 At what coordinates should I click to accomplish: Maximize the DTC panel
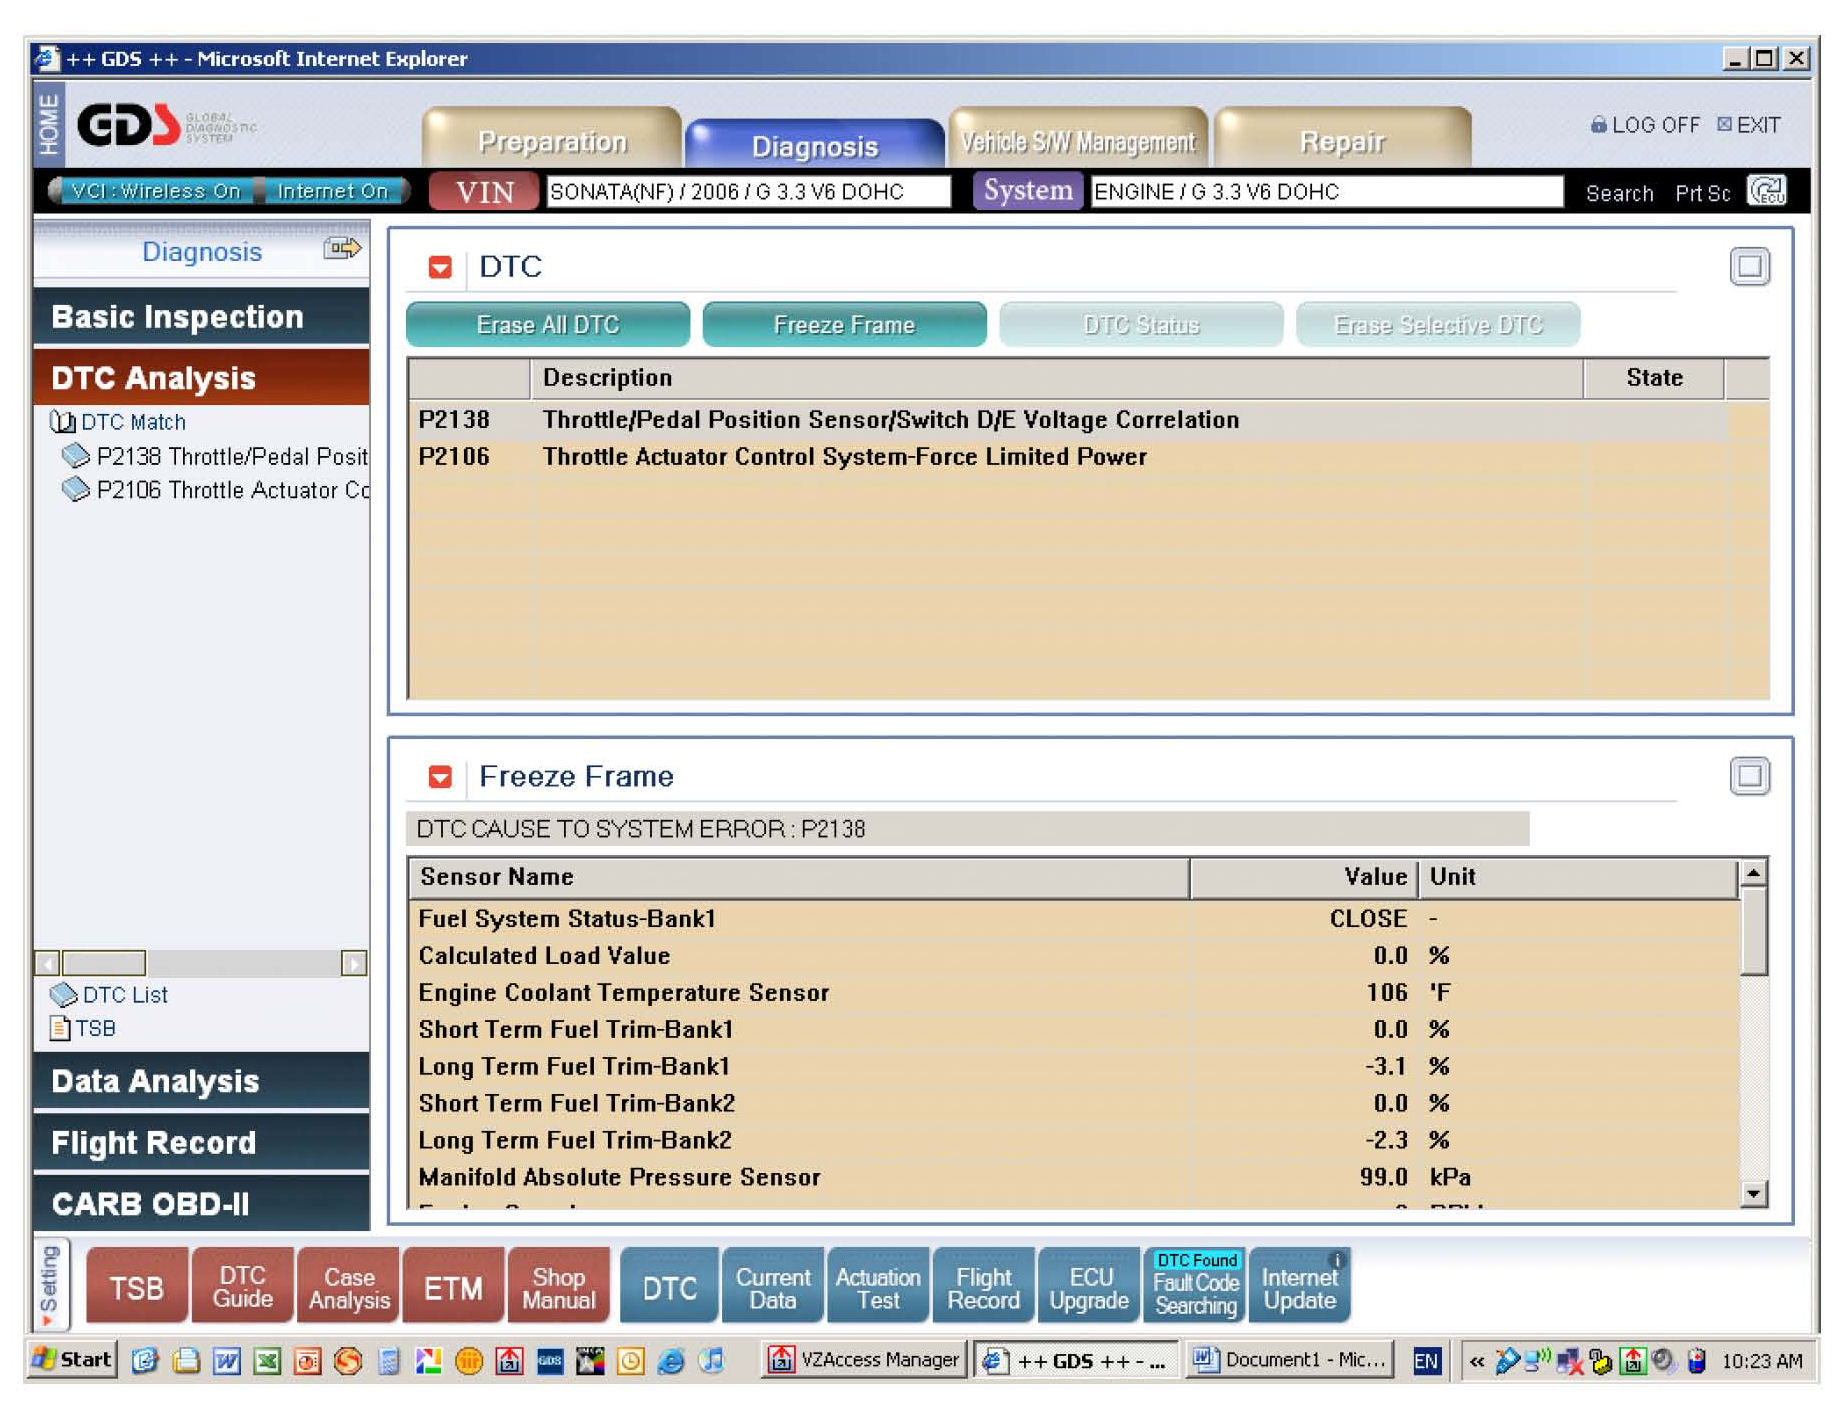(x=1749, y=267)
